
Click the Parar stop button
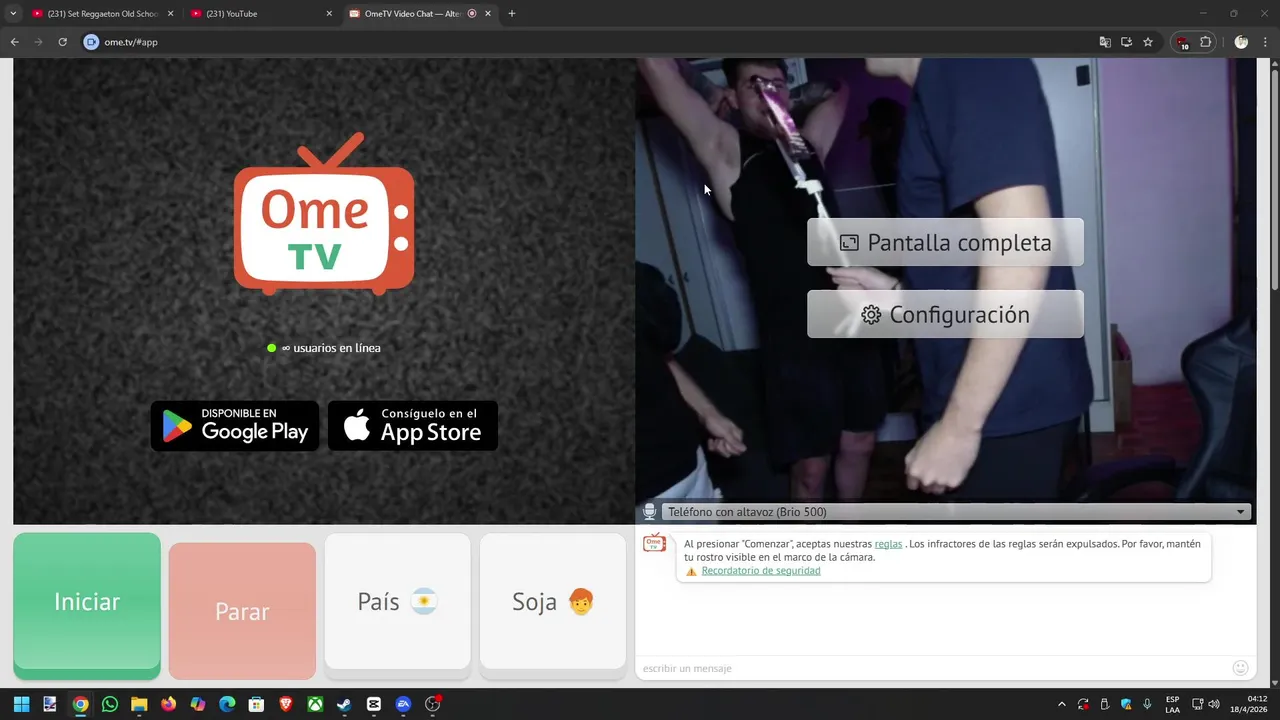click(242, 611)
